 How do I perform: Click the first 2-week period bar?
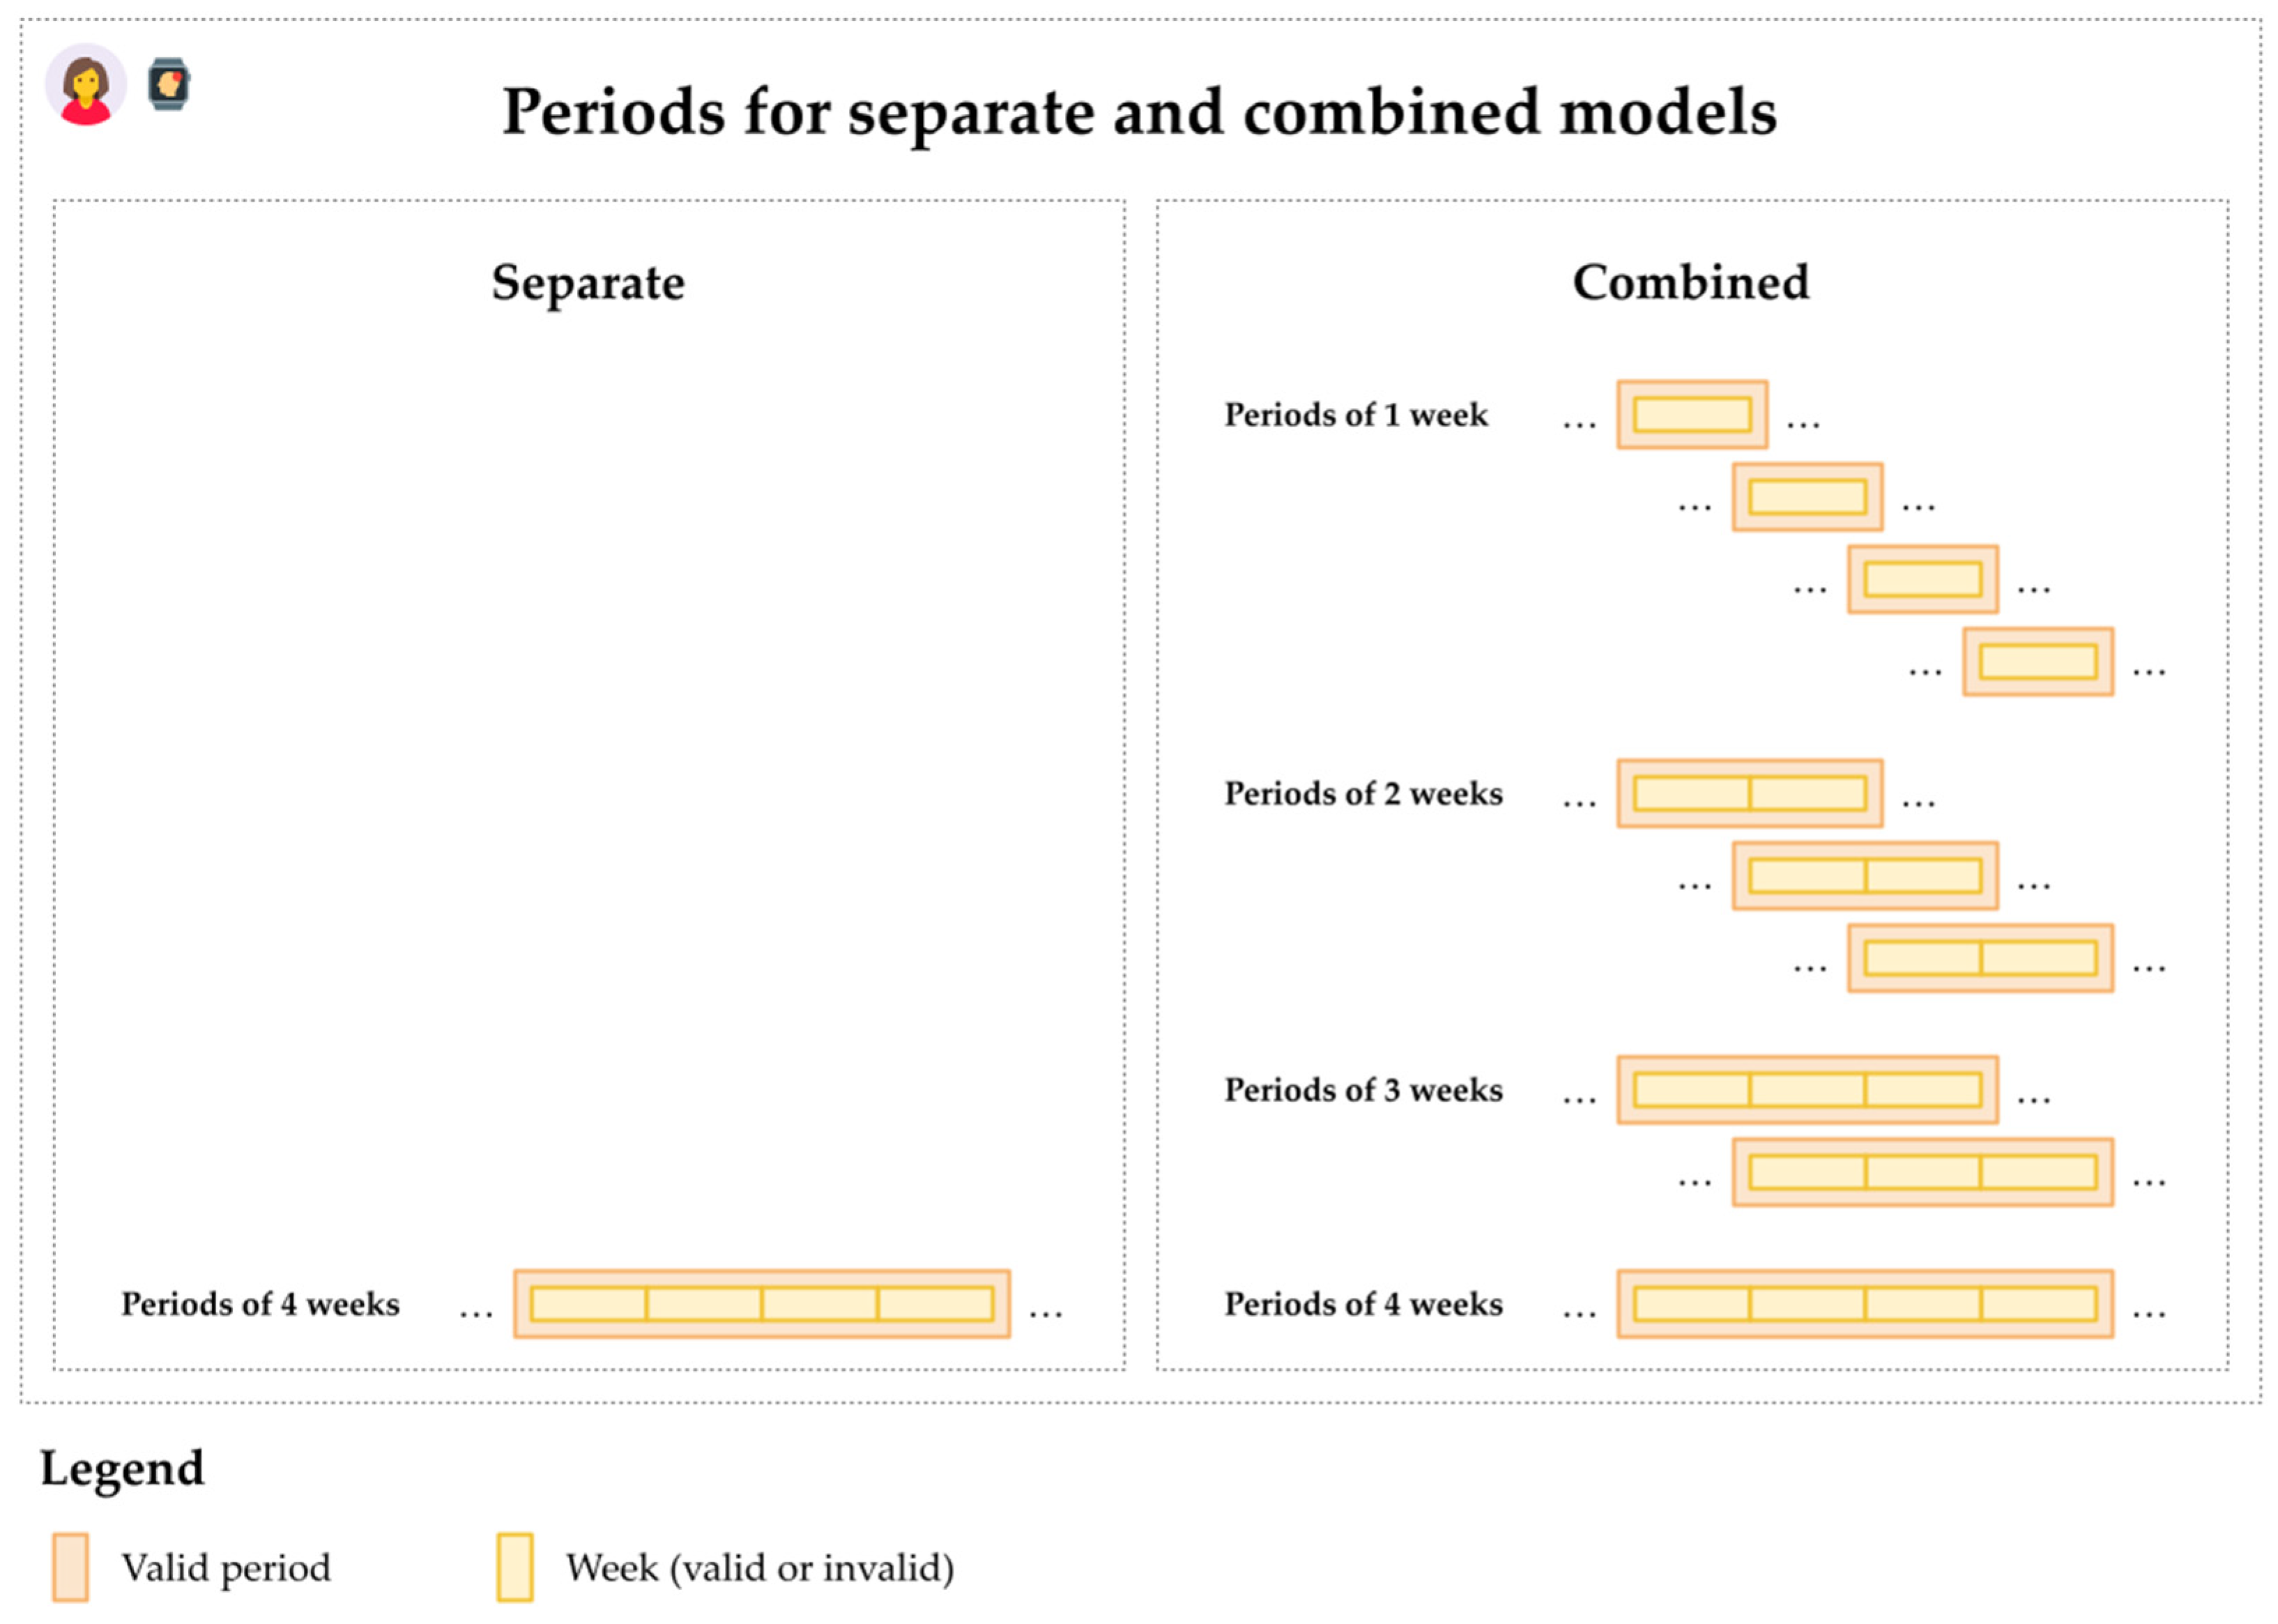[1750, 794]
